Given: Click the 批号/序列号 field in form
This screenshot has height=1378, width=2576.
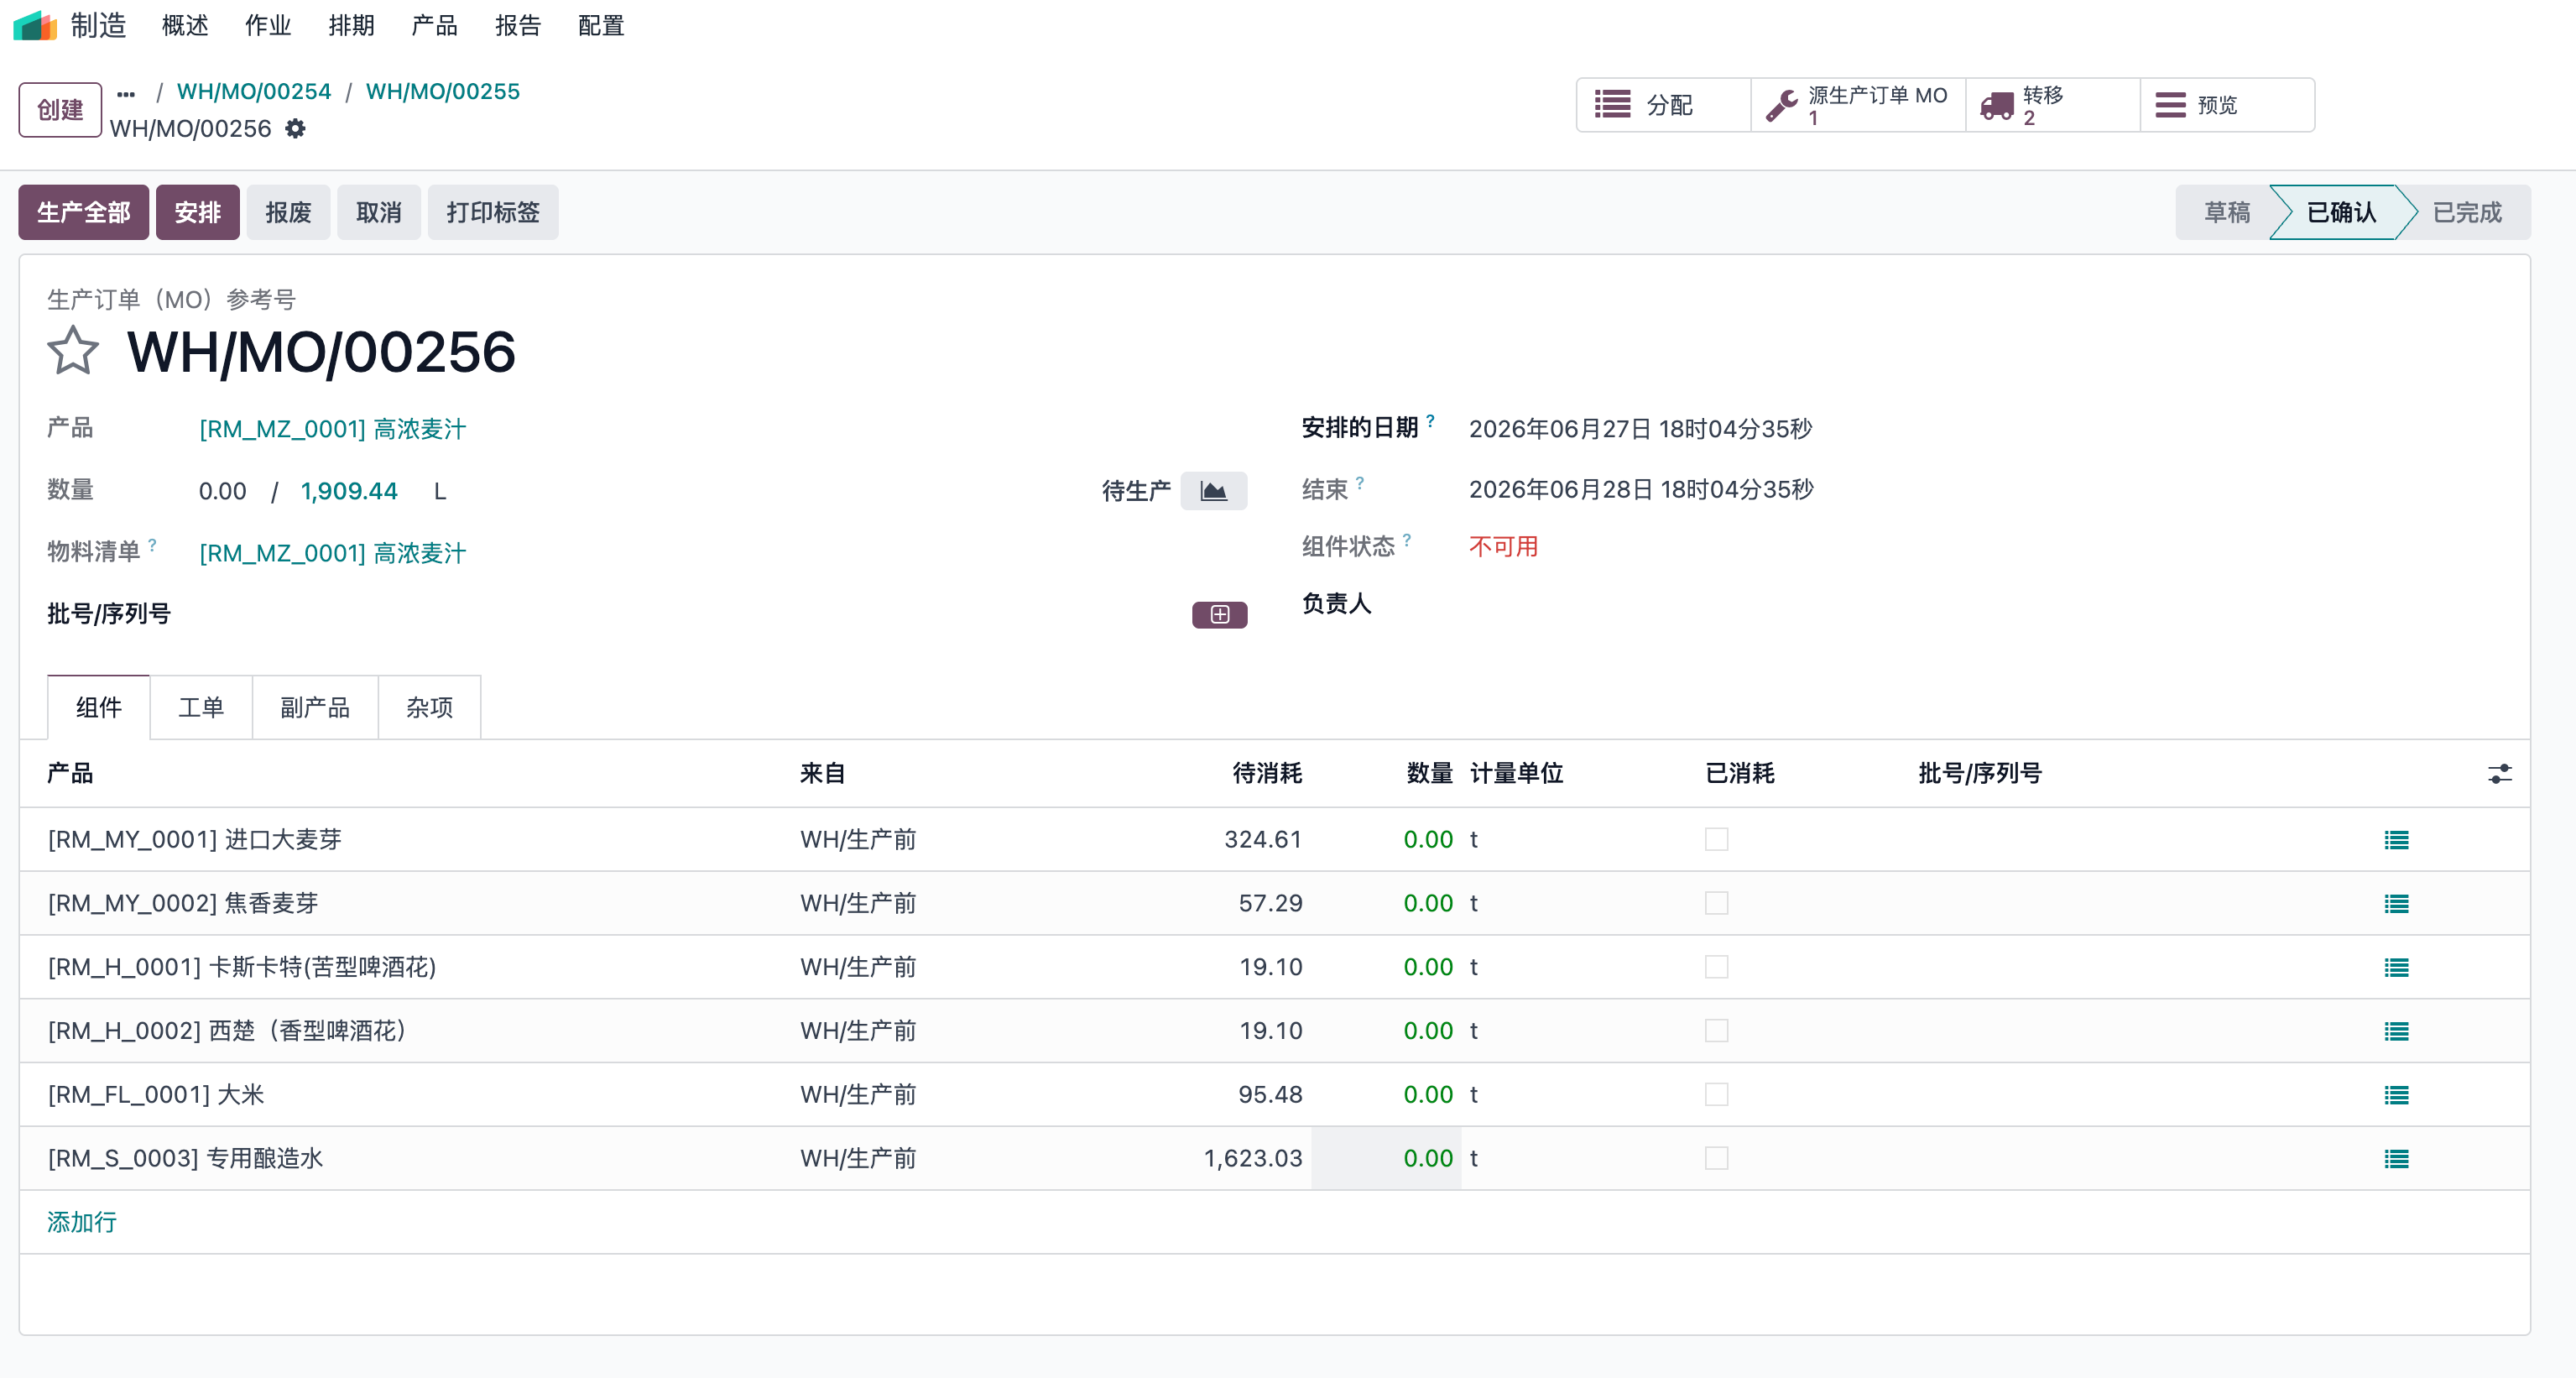Looking at the screenshot, I should pyautogui.click(x=690, y=614).
